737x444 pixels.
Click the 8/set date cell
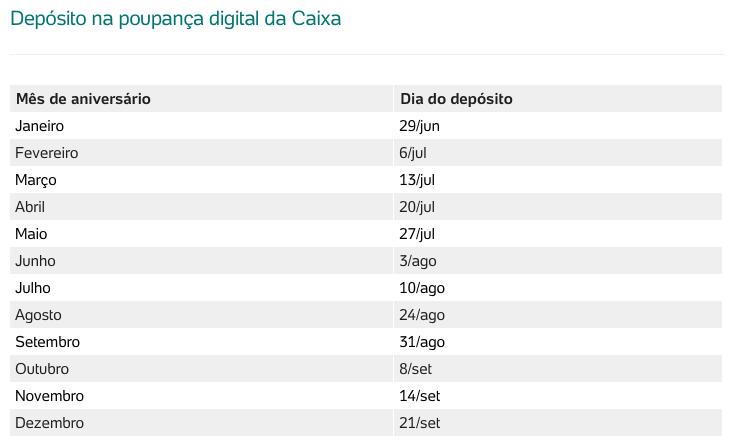point(558,369)
